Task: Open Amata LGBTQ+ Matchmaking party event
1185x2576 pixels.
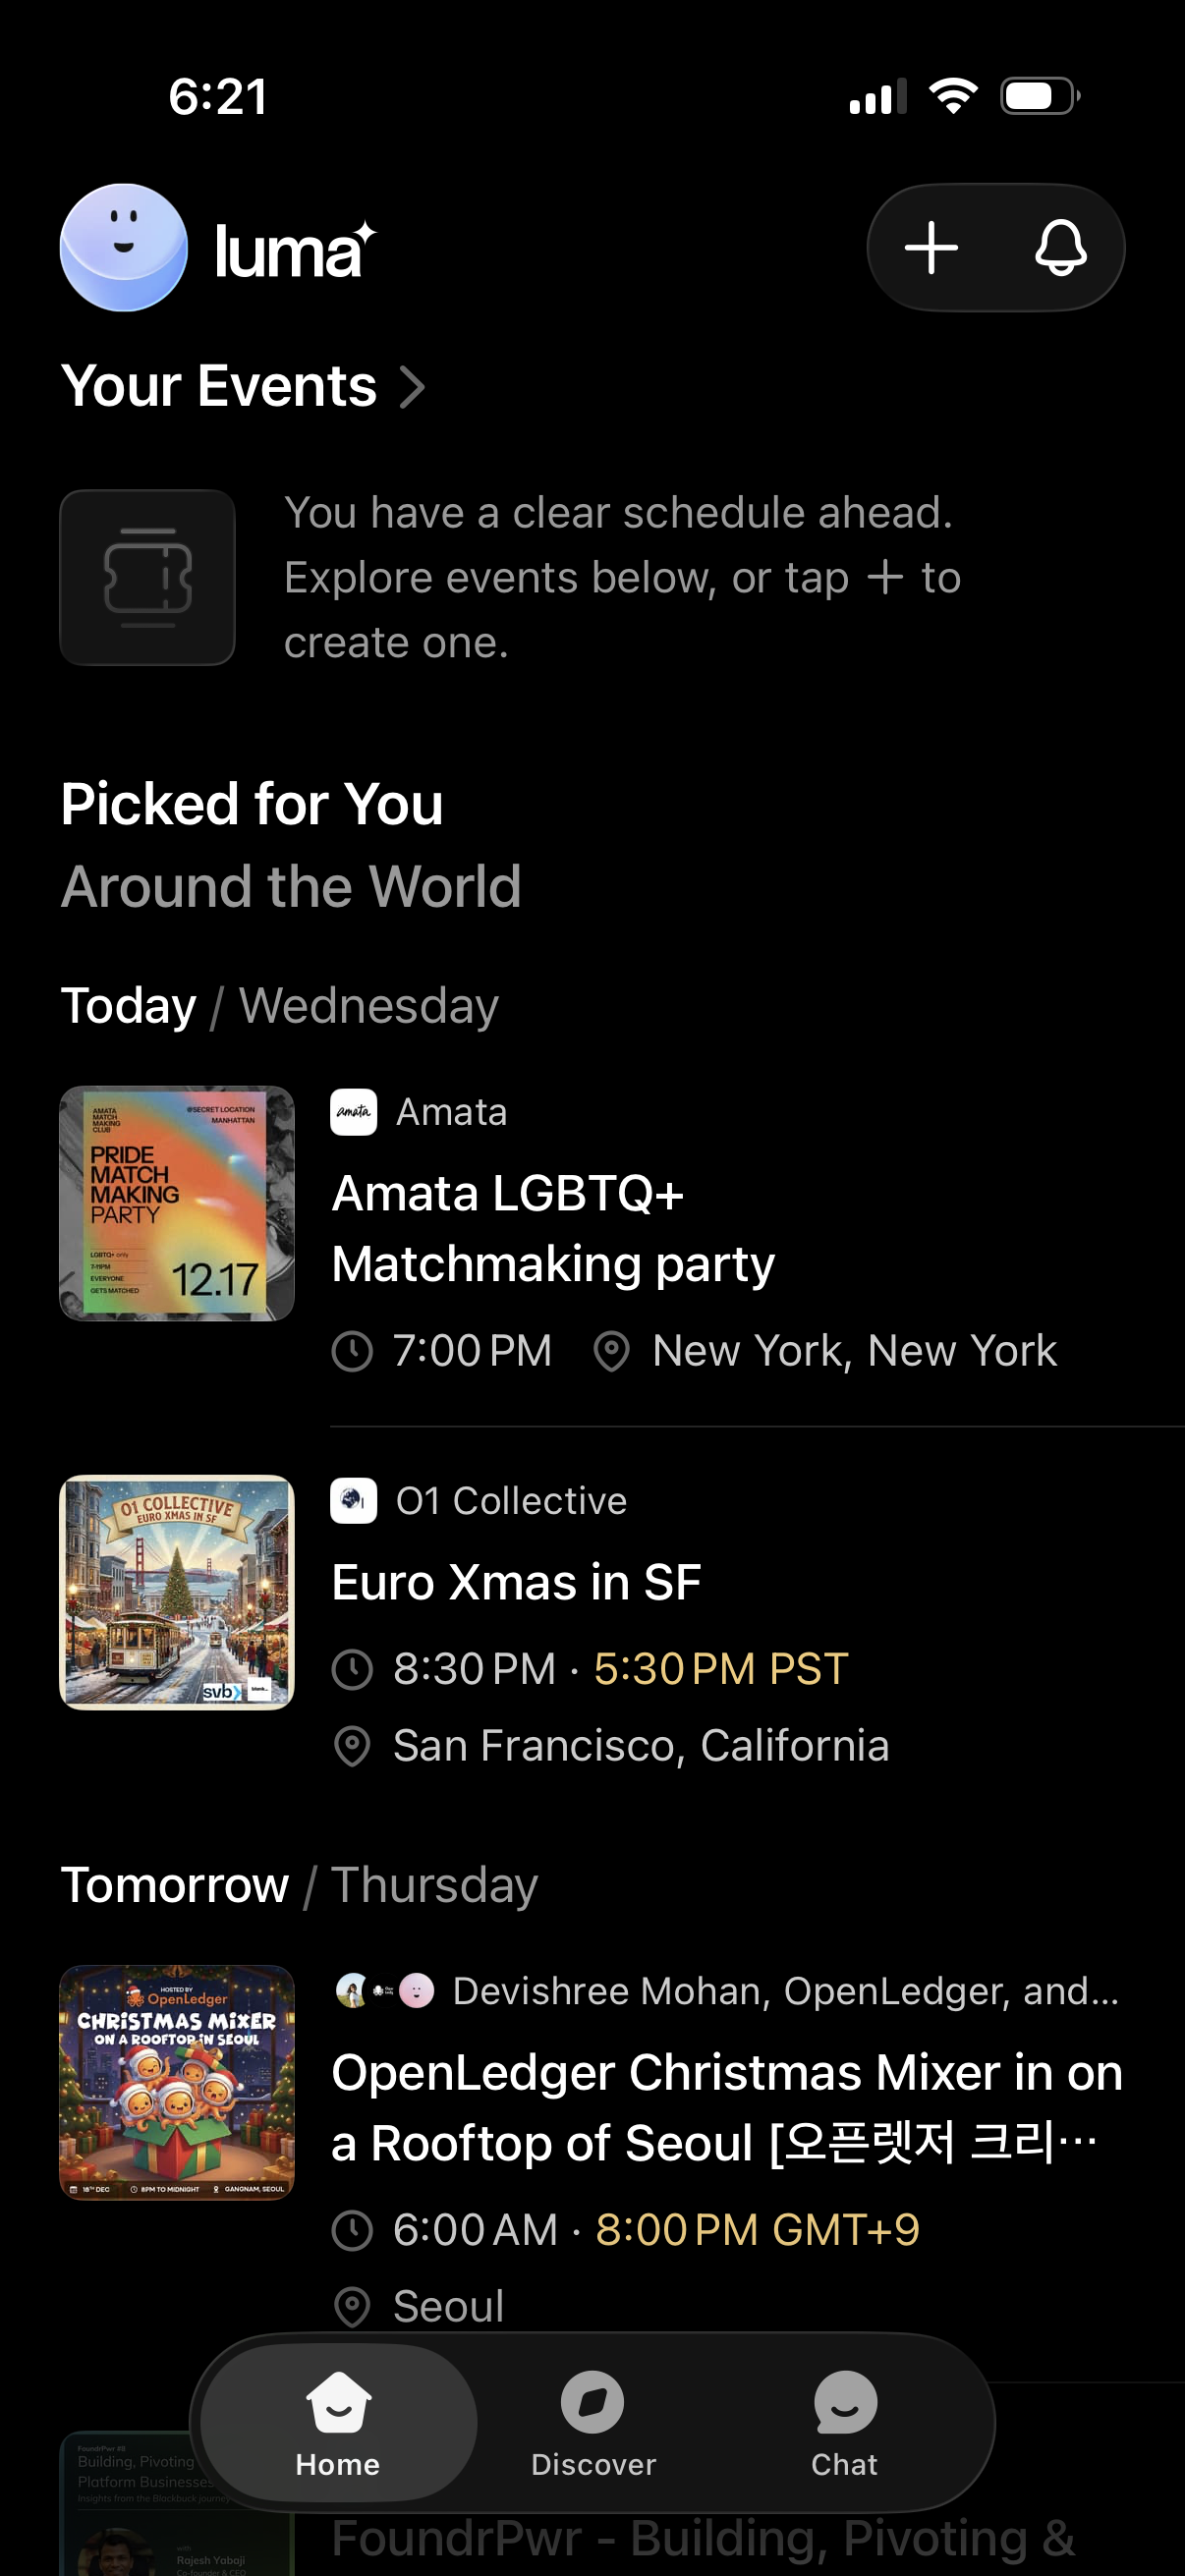Action: point(553,1228)
